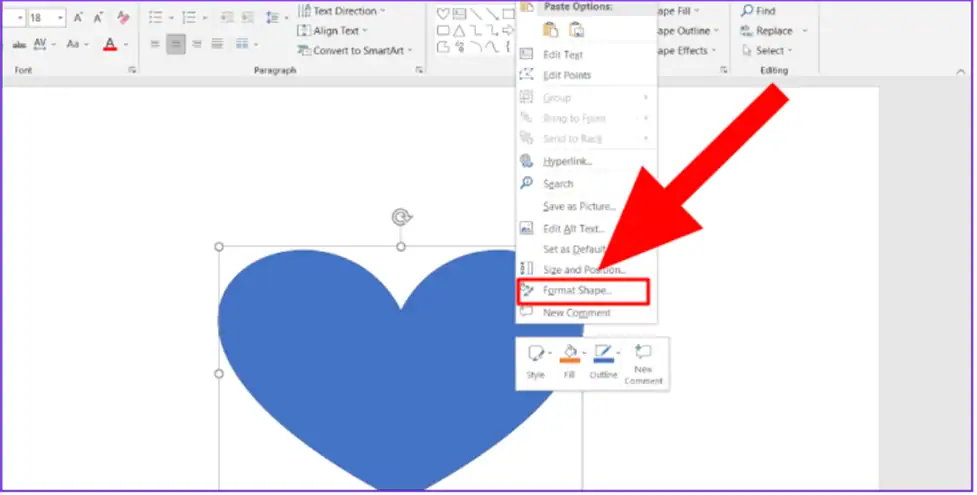Click the Bullets list icon

point(156,17)
